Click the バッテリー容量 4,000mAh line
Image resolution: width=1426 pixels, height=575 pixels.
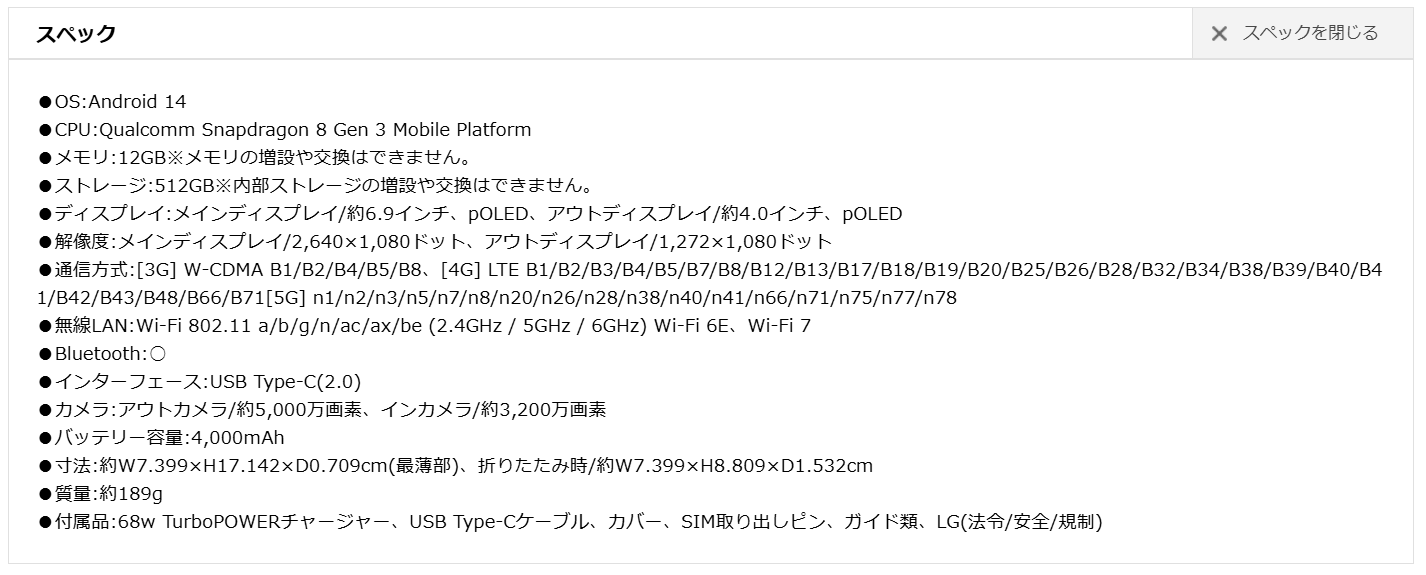pyautogui.click(x=162, y=437)
